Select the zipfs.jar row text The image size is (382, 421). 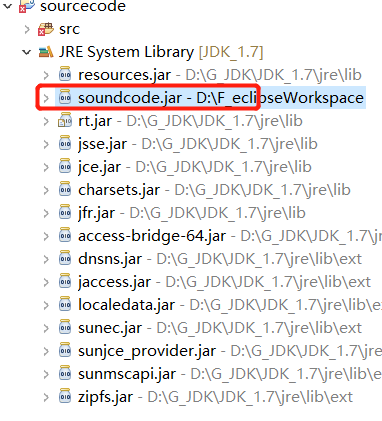[x=215, y=397]
